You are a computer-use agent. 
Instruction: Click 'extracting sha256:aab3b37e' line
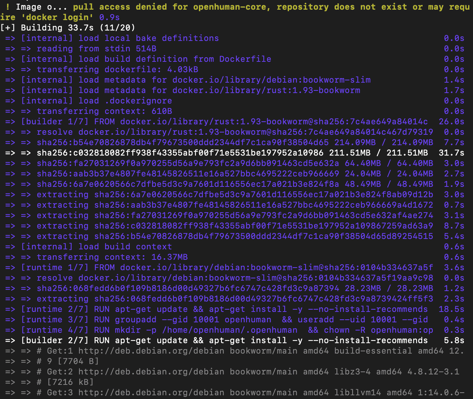235,205
